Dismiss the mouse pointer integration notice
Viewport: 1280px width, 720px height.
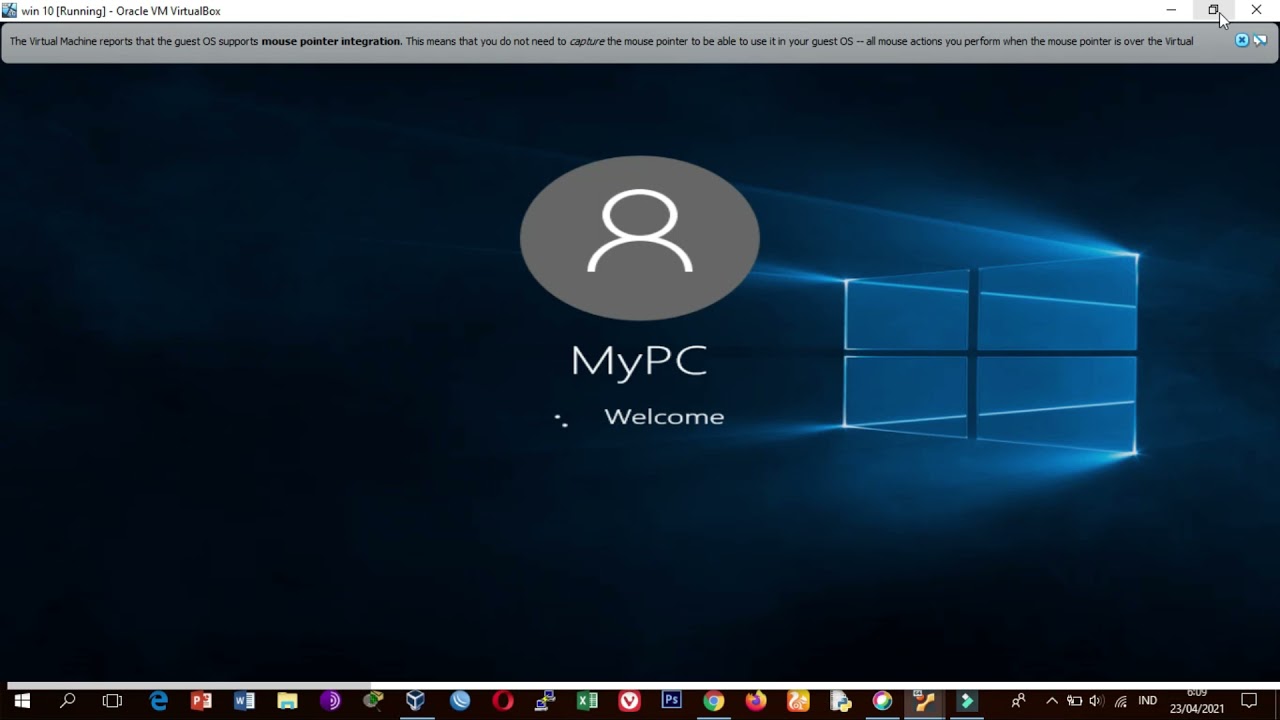coord(1242,41)
